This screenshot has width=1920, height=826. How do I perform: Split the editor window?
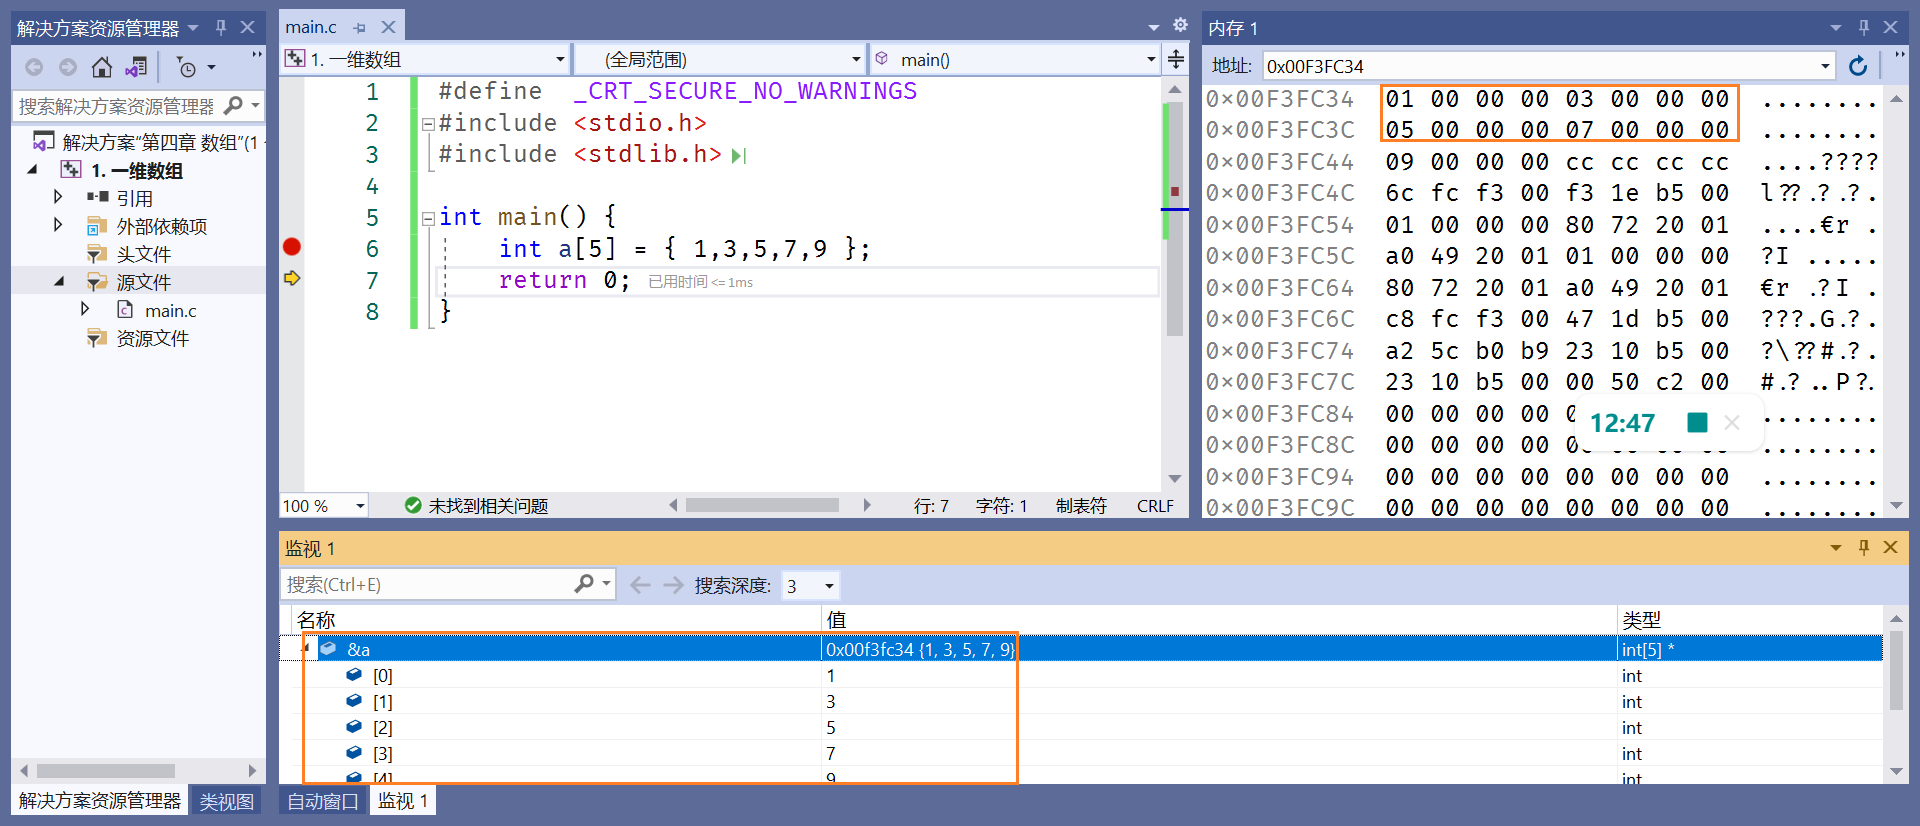tap(1176, 58)
